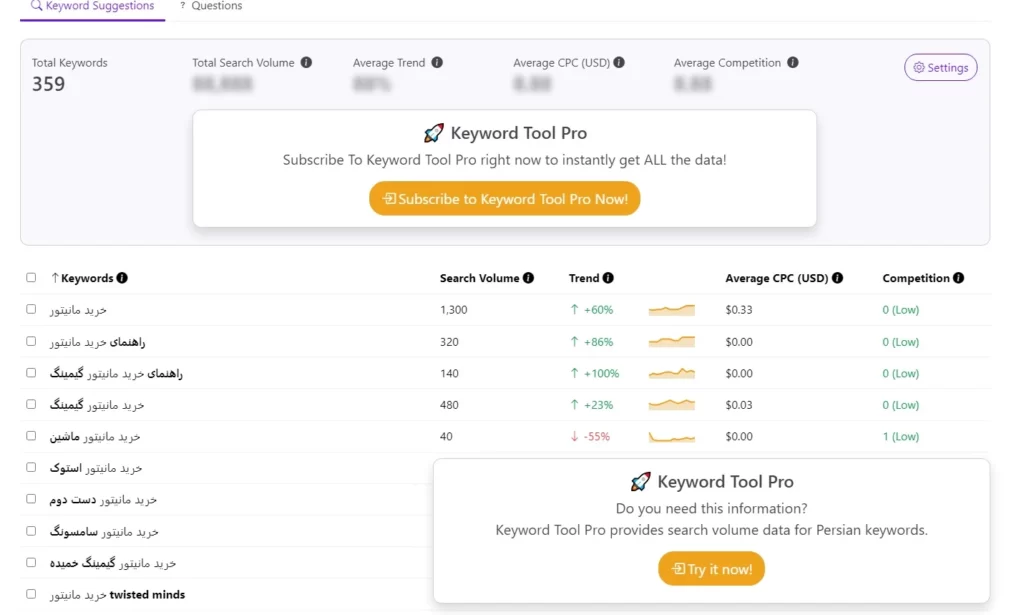This screenshot has height=615, width=1024.
Task: Click info icon beside Total Search Volume
Action: pyautogui.click(x=306, y=63)
